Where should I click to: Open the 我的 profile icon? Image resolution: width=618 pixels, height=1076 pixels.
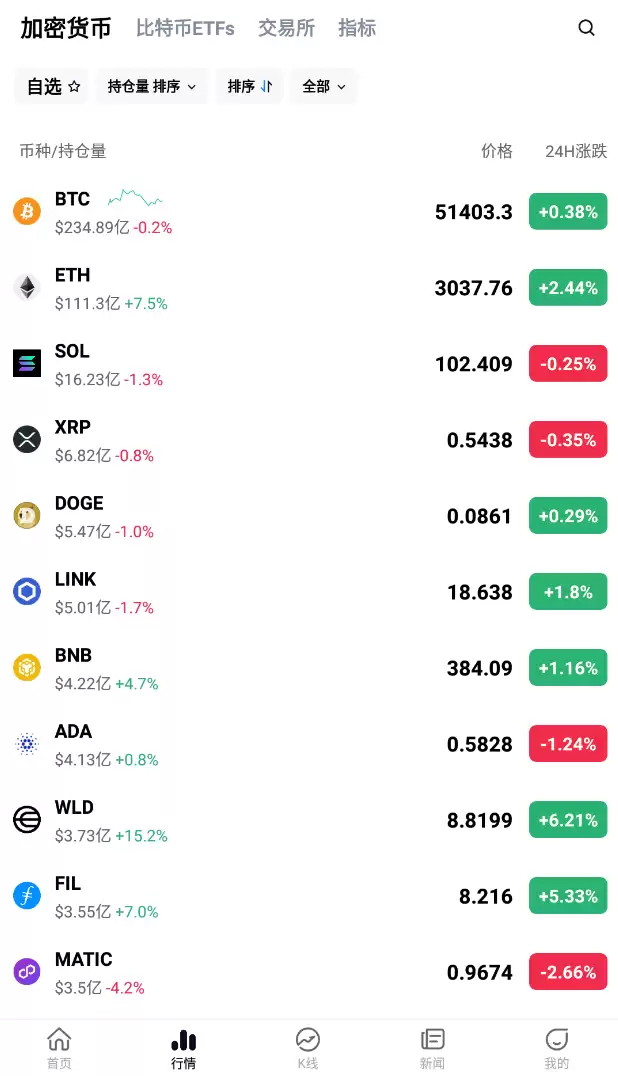pyautogui.click(x=557, y=1040)
